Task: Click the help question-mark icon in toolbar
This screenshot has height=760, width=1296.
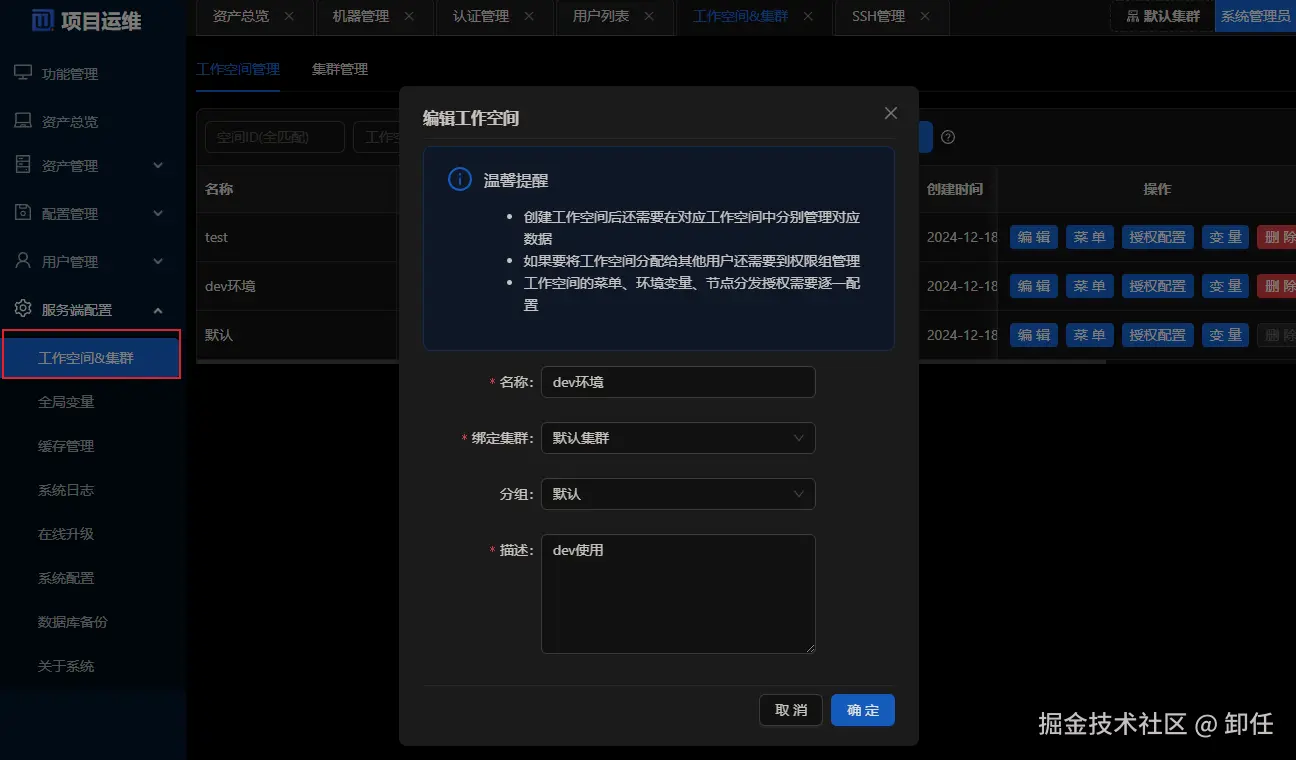Action: [948, 137]
